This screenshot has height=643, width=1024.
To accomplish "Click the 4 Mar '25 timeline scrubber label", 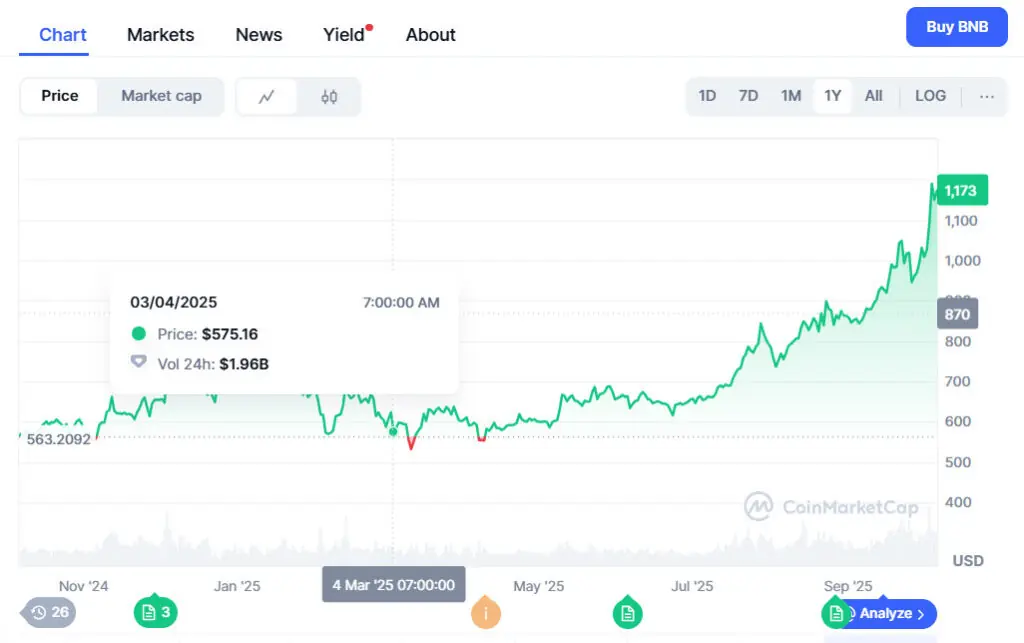I will coord(393,585).
